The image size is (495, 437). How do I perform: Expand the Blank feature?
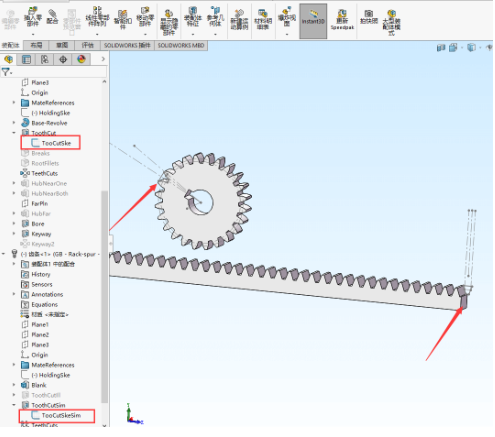coord(14,385)
